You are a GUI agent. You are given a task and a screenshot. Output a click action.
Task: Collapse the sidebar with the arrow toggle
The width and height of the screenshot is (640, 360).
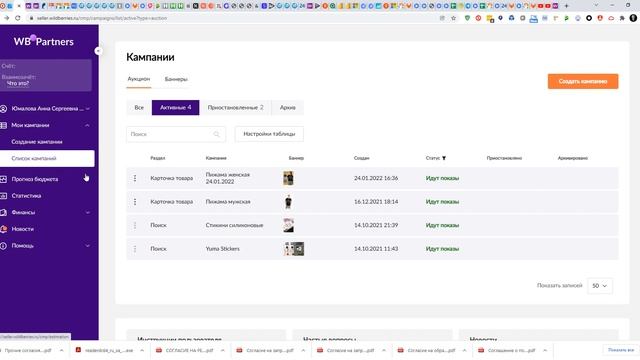tap(98, 51)
